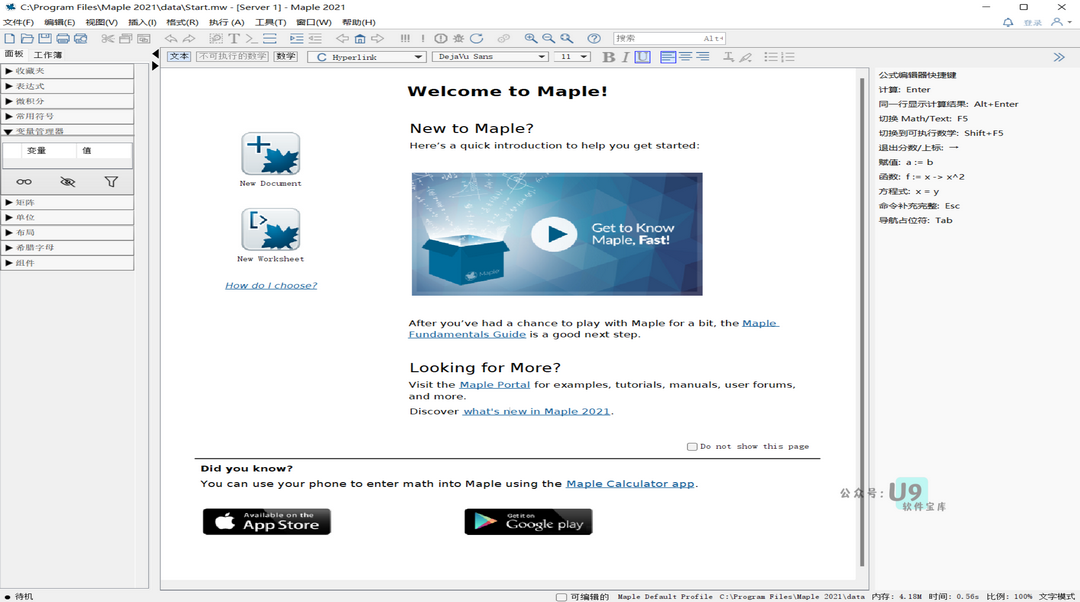Select the 数学 mode tab
The image size is (1080, 602).
[286, 56]
